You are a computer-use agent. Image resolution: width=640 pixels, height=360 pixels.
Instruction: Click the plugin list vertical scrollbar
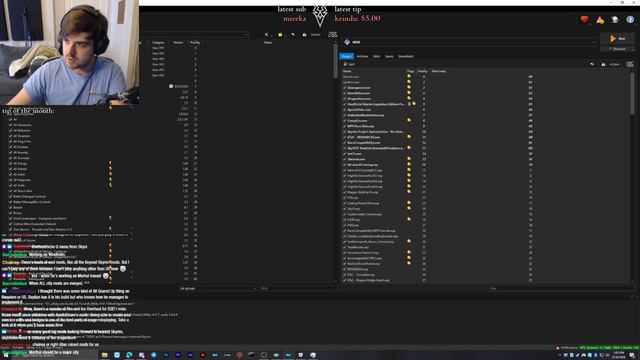tap(632, 94)
